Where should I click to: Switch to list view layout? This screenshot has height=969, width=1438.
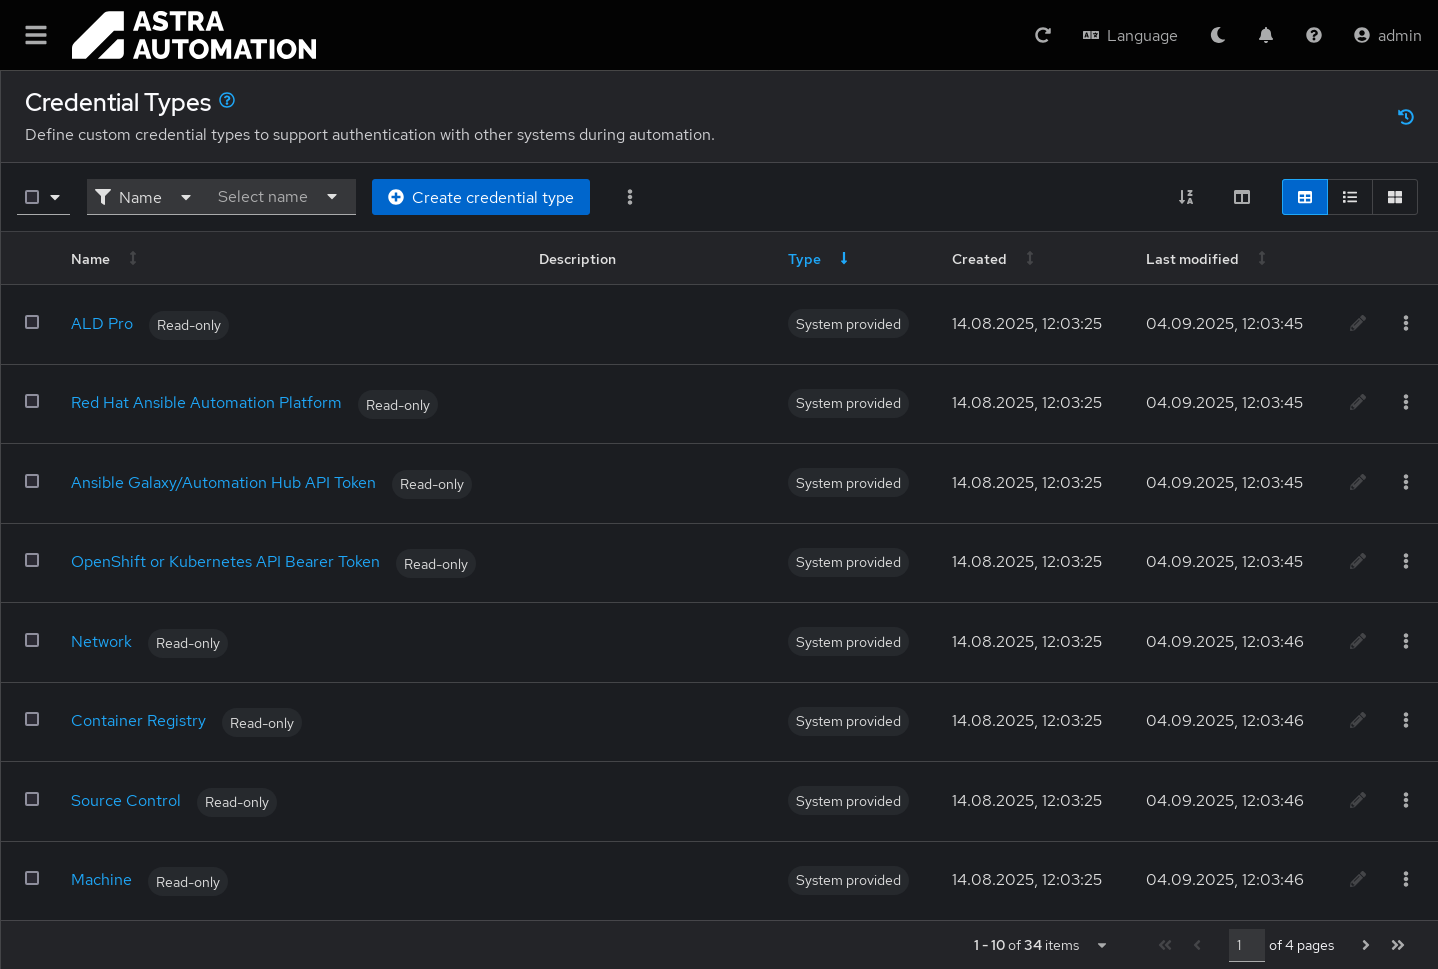[1349, 197]
